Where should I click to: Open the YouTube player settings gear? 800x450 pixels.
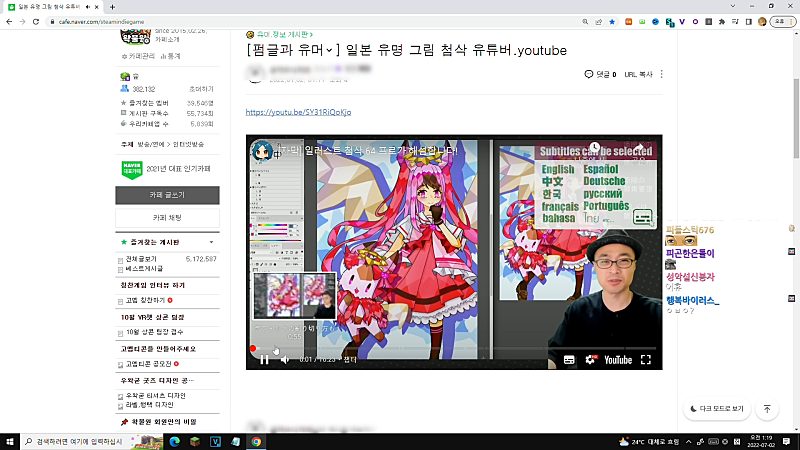click(590, 360)
